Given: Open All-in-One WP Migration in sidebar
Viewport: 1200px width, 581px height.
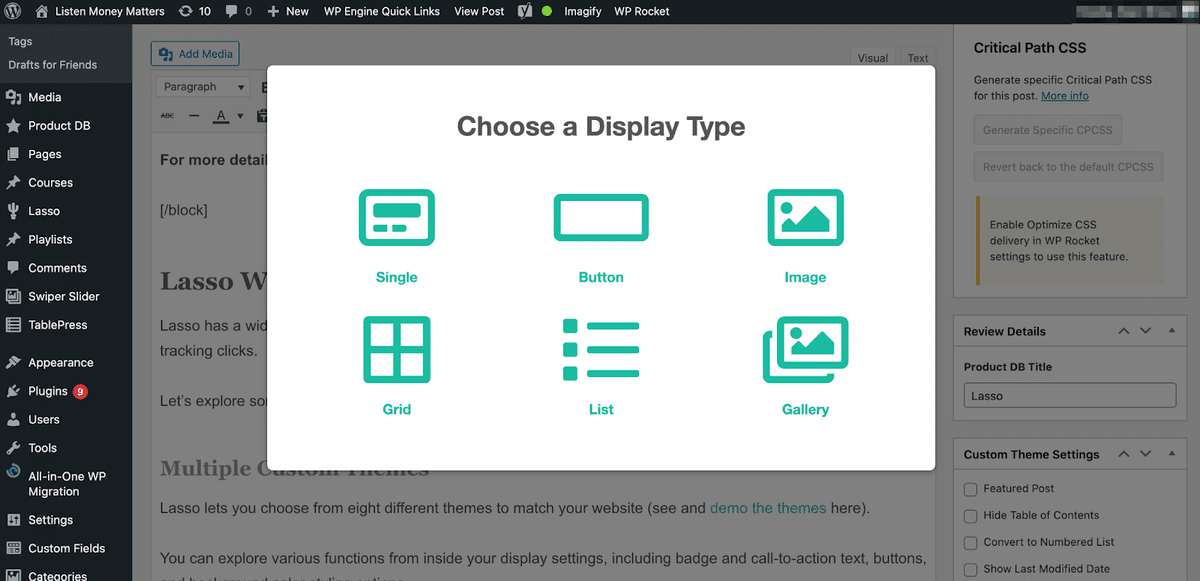Looking at the screenshot, I should click(x=66, y=484).
